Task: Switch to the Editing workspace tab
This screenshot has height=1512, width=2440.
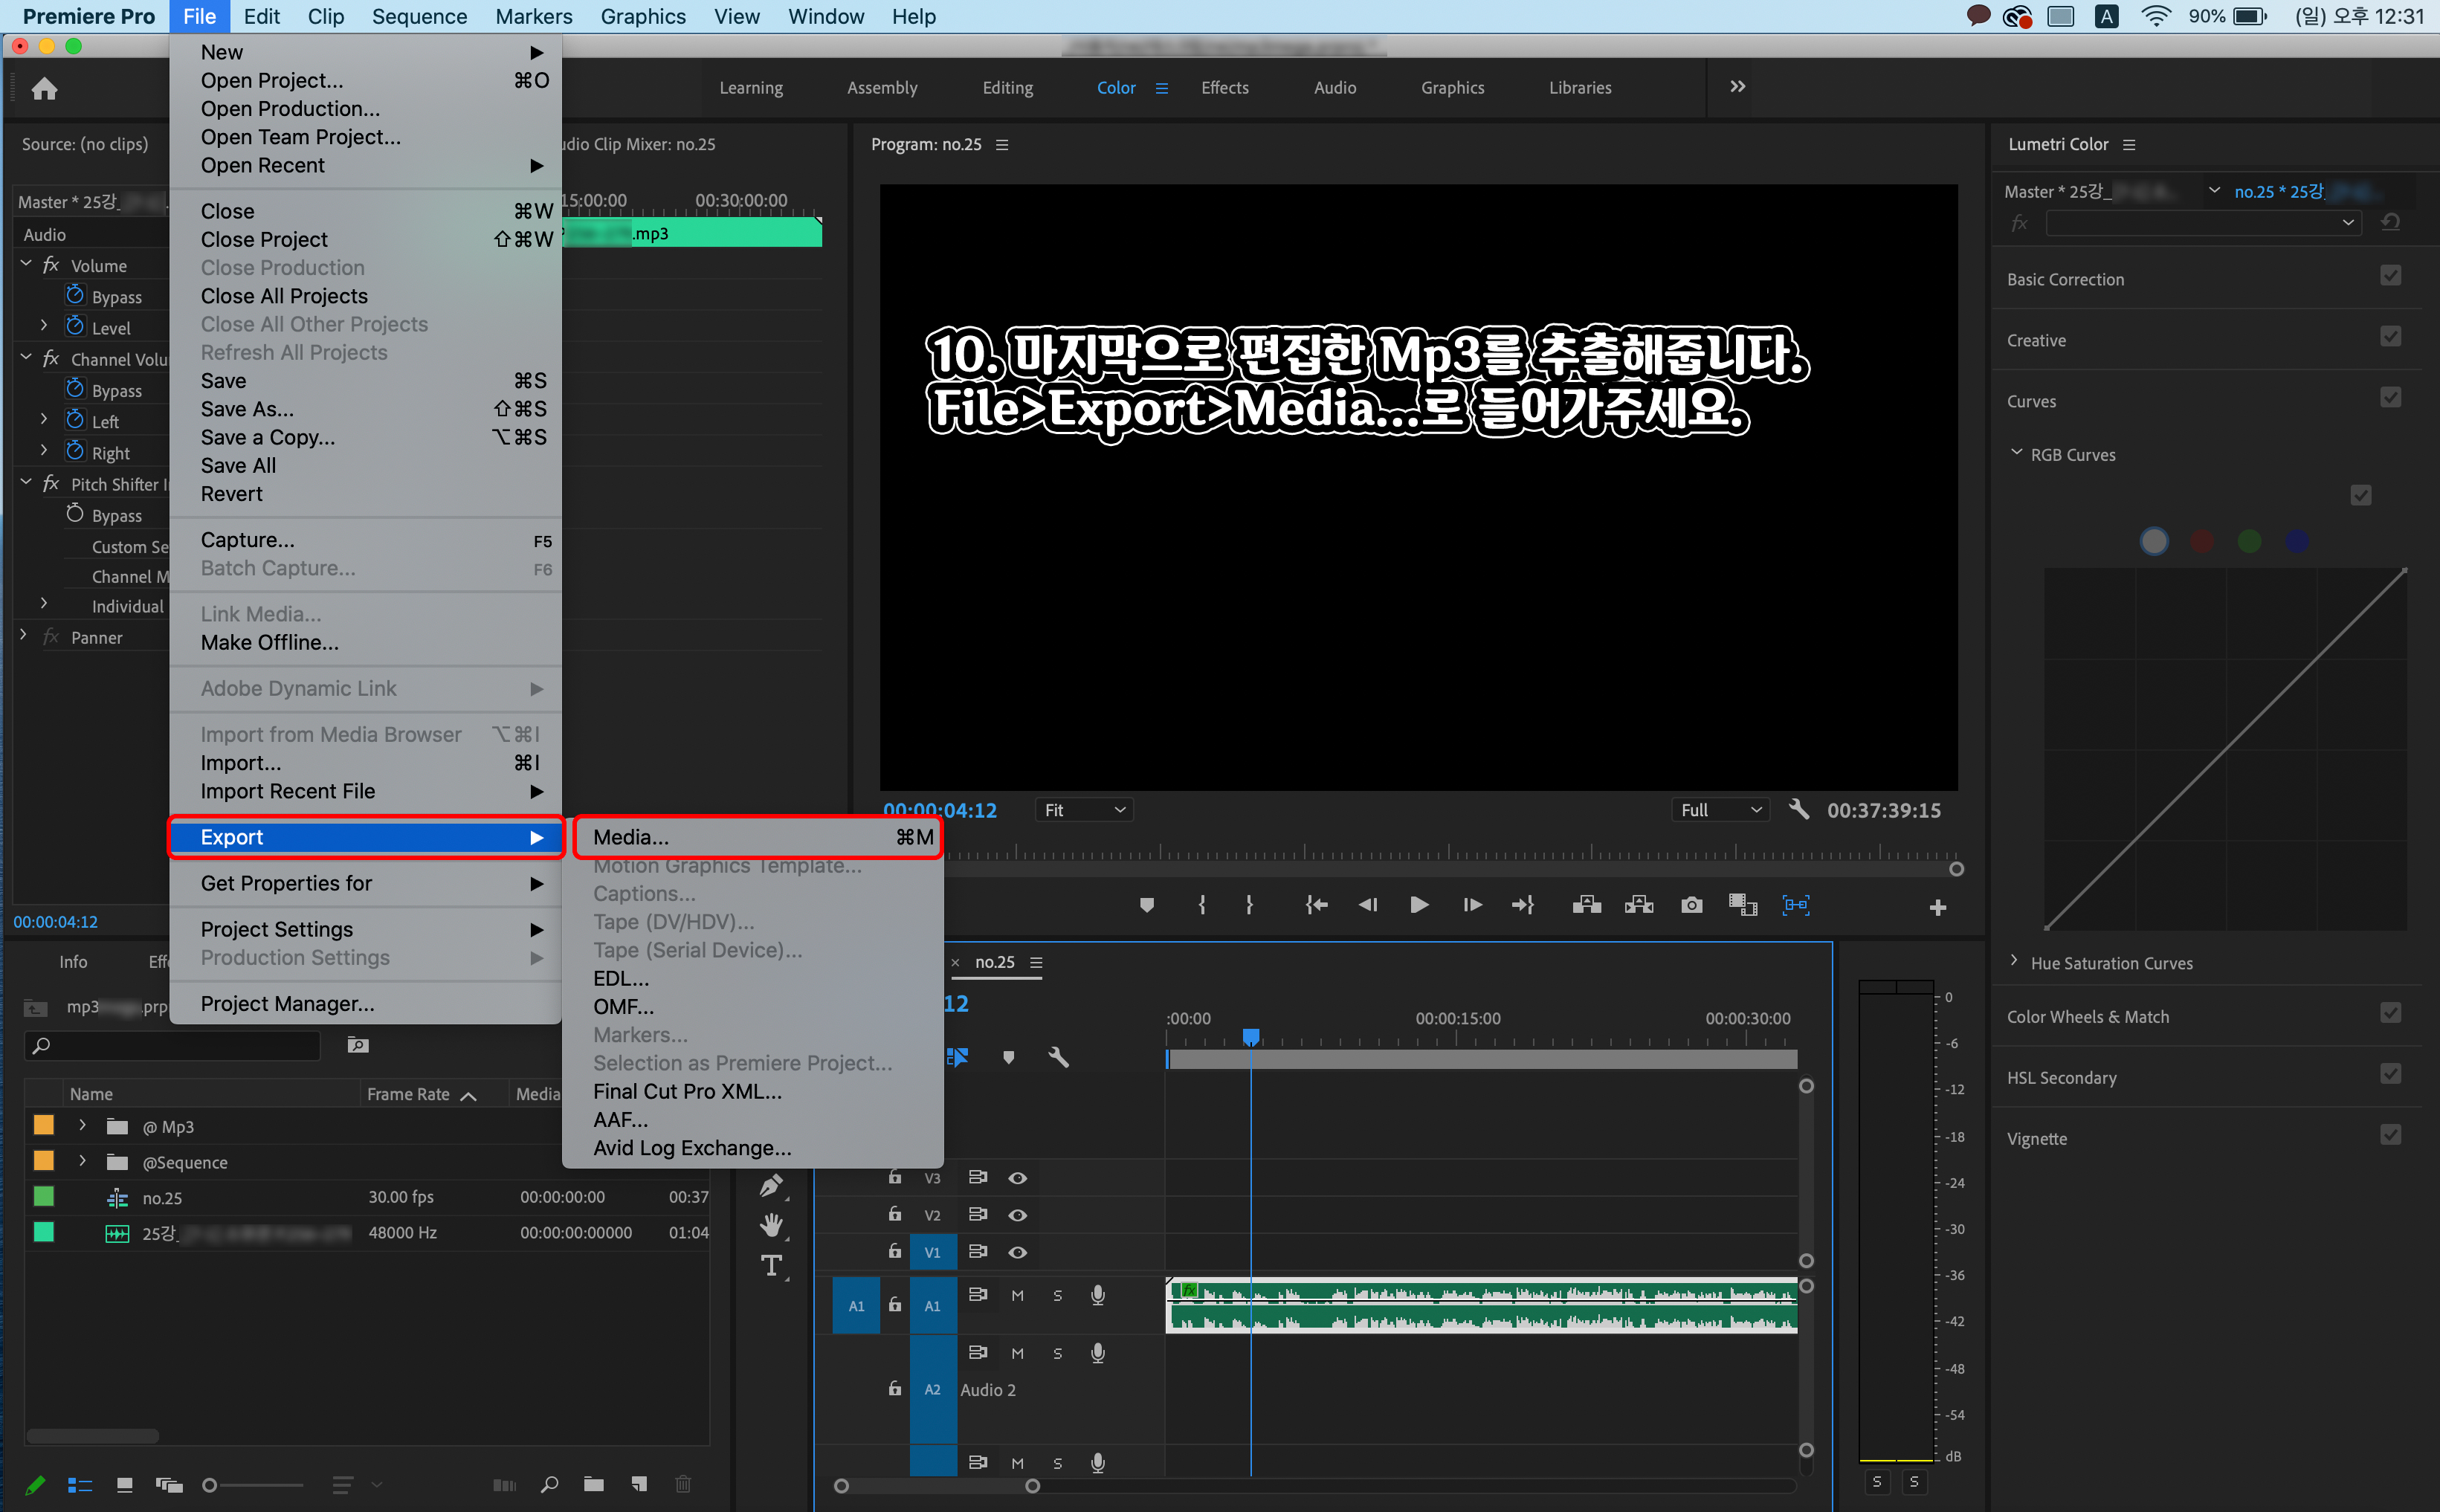Action: 1007,88
